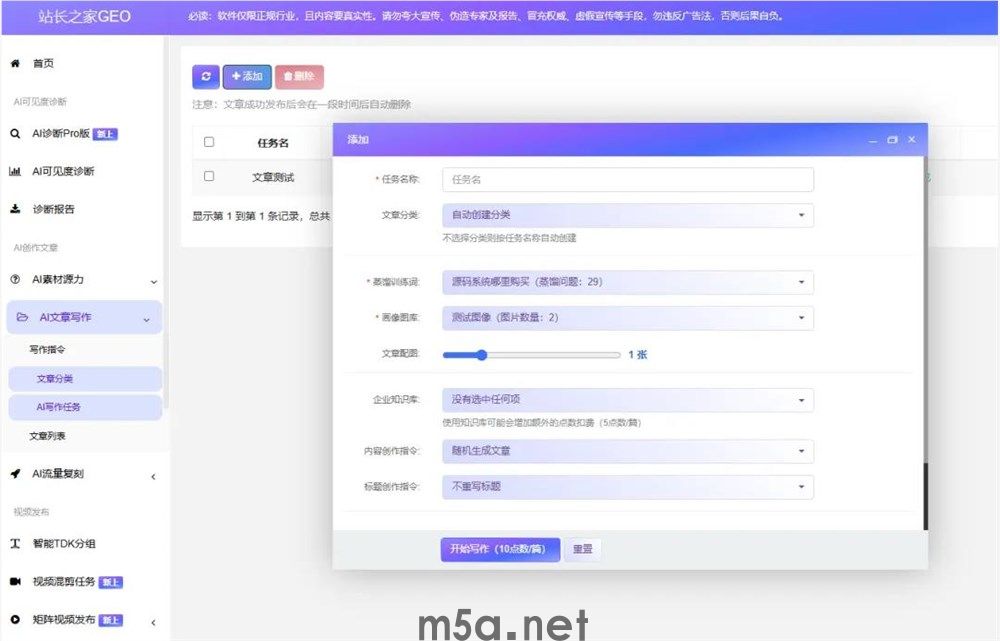Collapse the AI文章写作 chevron
Image resolution: width=1000 pixels, height=641 pixels.
pos(146,320)
